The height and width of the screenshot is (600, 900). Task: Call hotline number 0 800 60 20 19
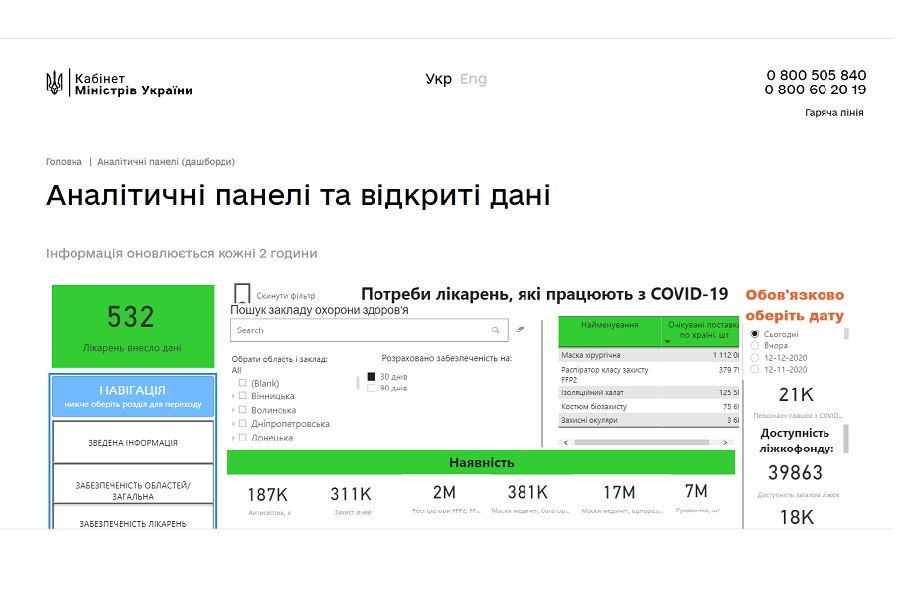815,90
